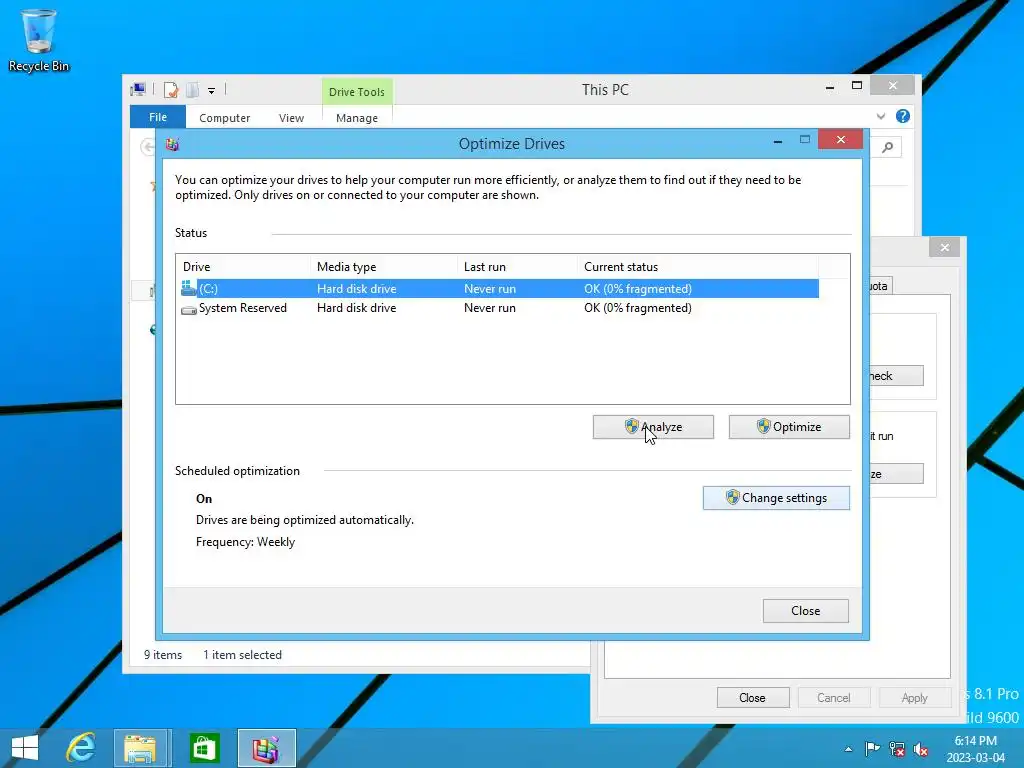
Task: Click the Analyze button
Action: point(653,427)
